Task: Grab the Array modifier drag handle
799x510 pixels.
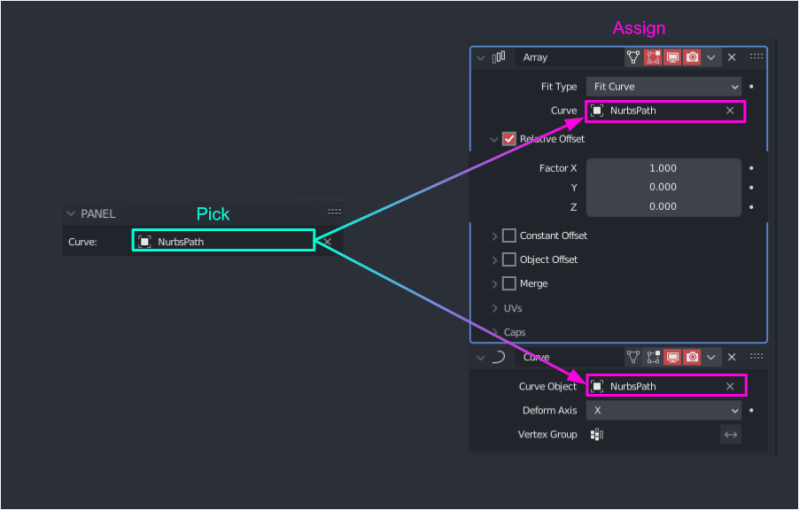Action: click(756, 57)
